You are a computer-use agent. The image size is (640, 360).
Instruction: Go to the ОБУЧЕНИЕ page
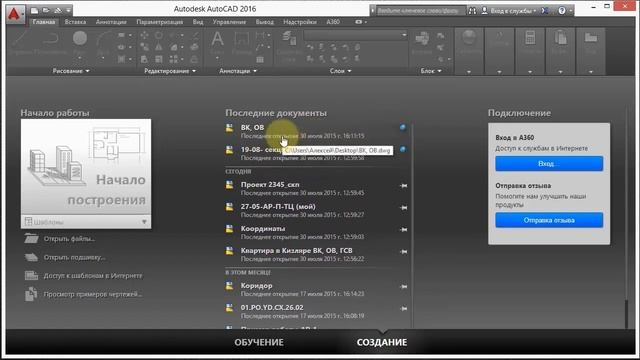259,342
